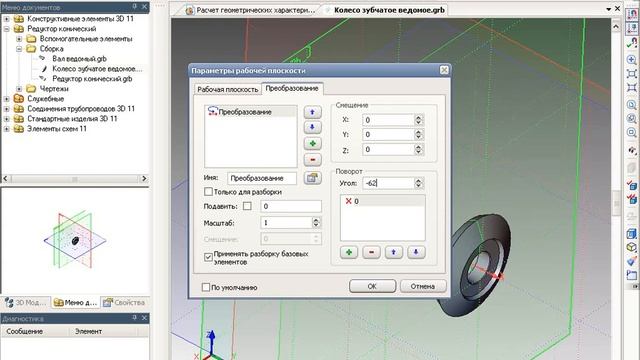The height and width of the screenshot is (360, 640).
Task: Adjust X offset spinner arrows
Action: pyautogui.click(x=418, y=120)
